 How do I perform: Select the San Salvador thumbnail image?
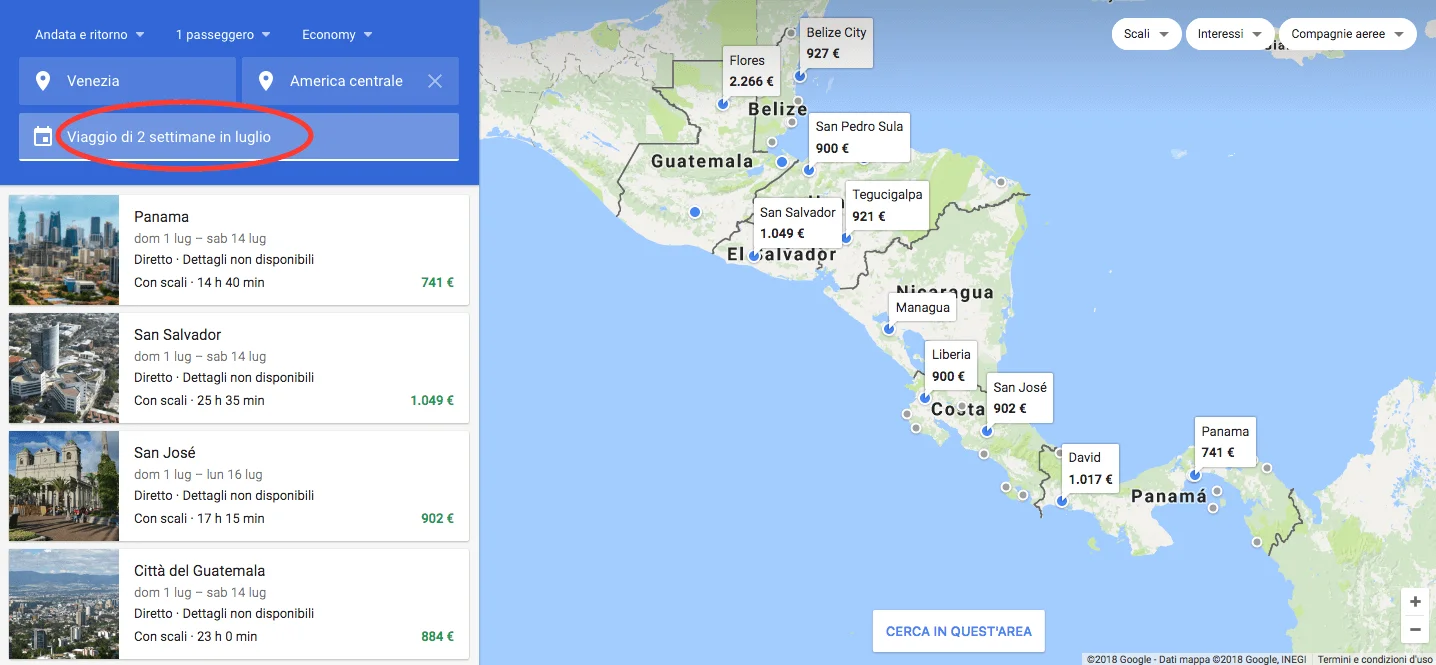(x=64, y=368)
